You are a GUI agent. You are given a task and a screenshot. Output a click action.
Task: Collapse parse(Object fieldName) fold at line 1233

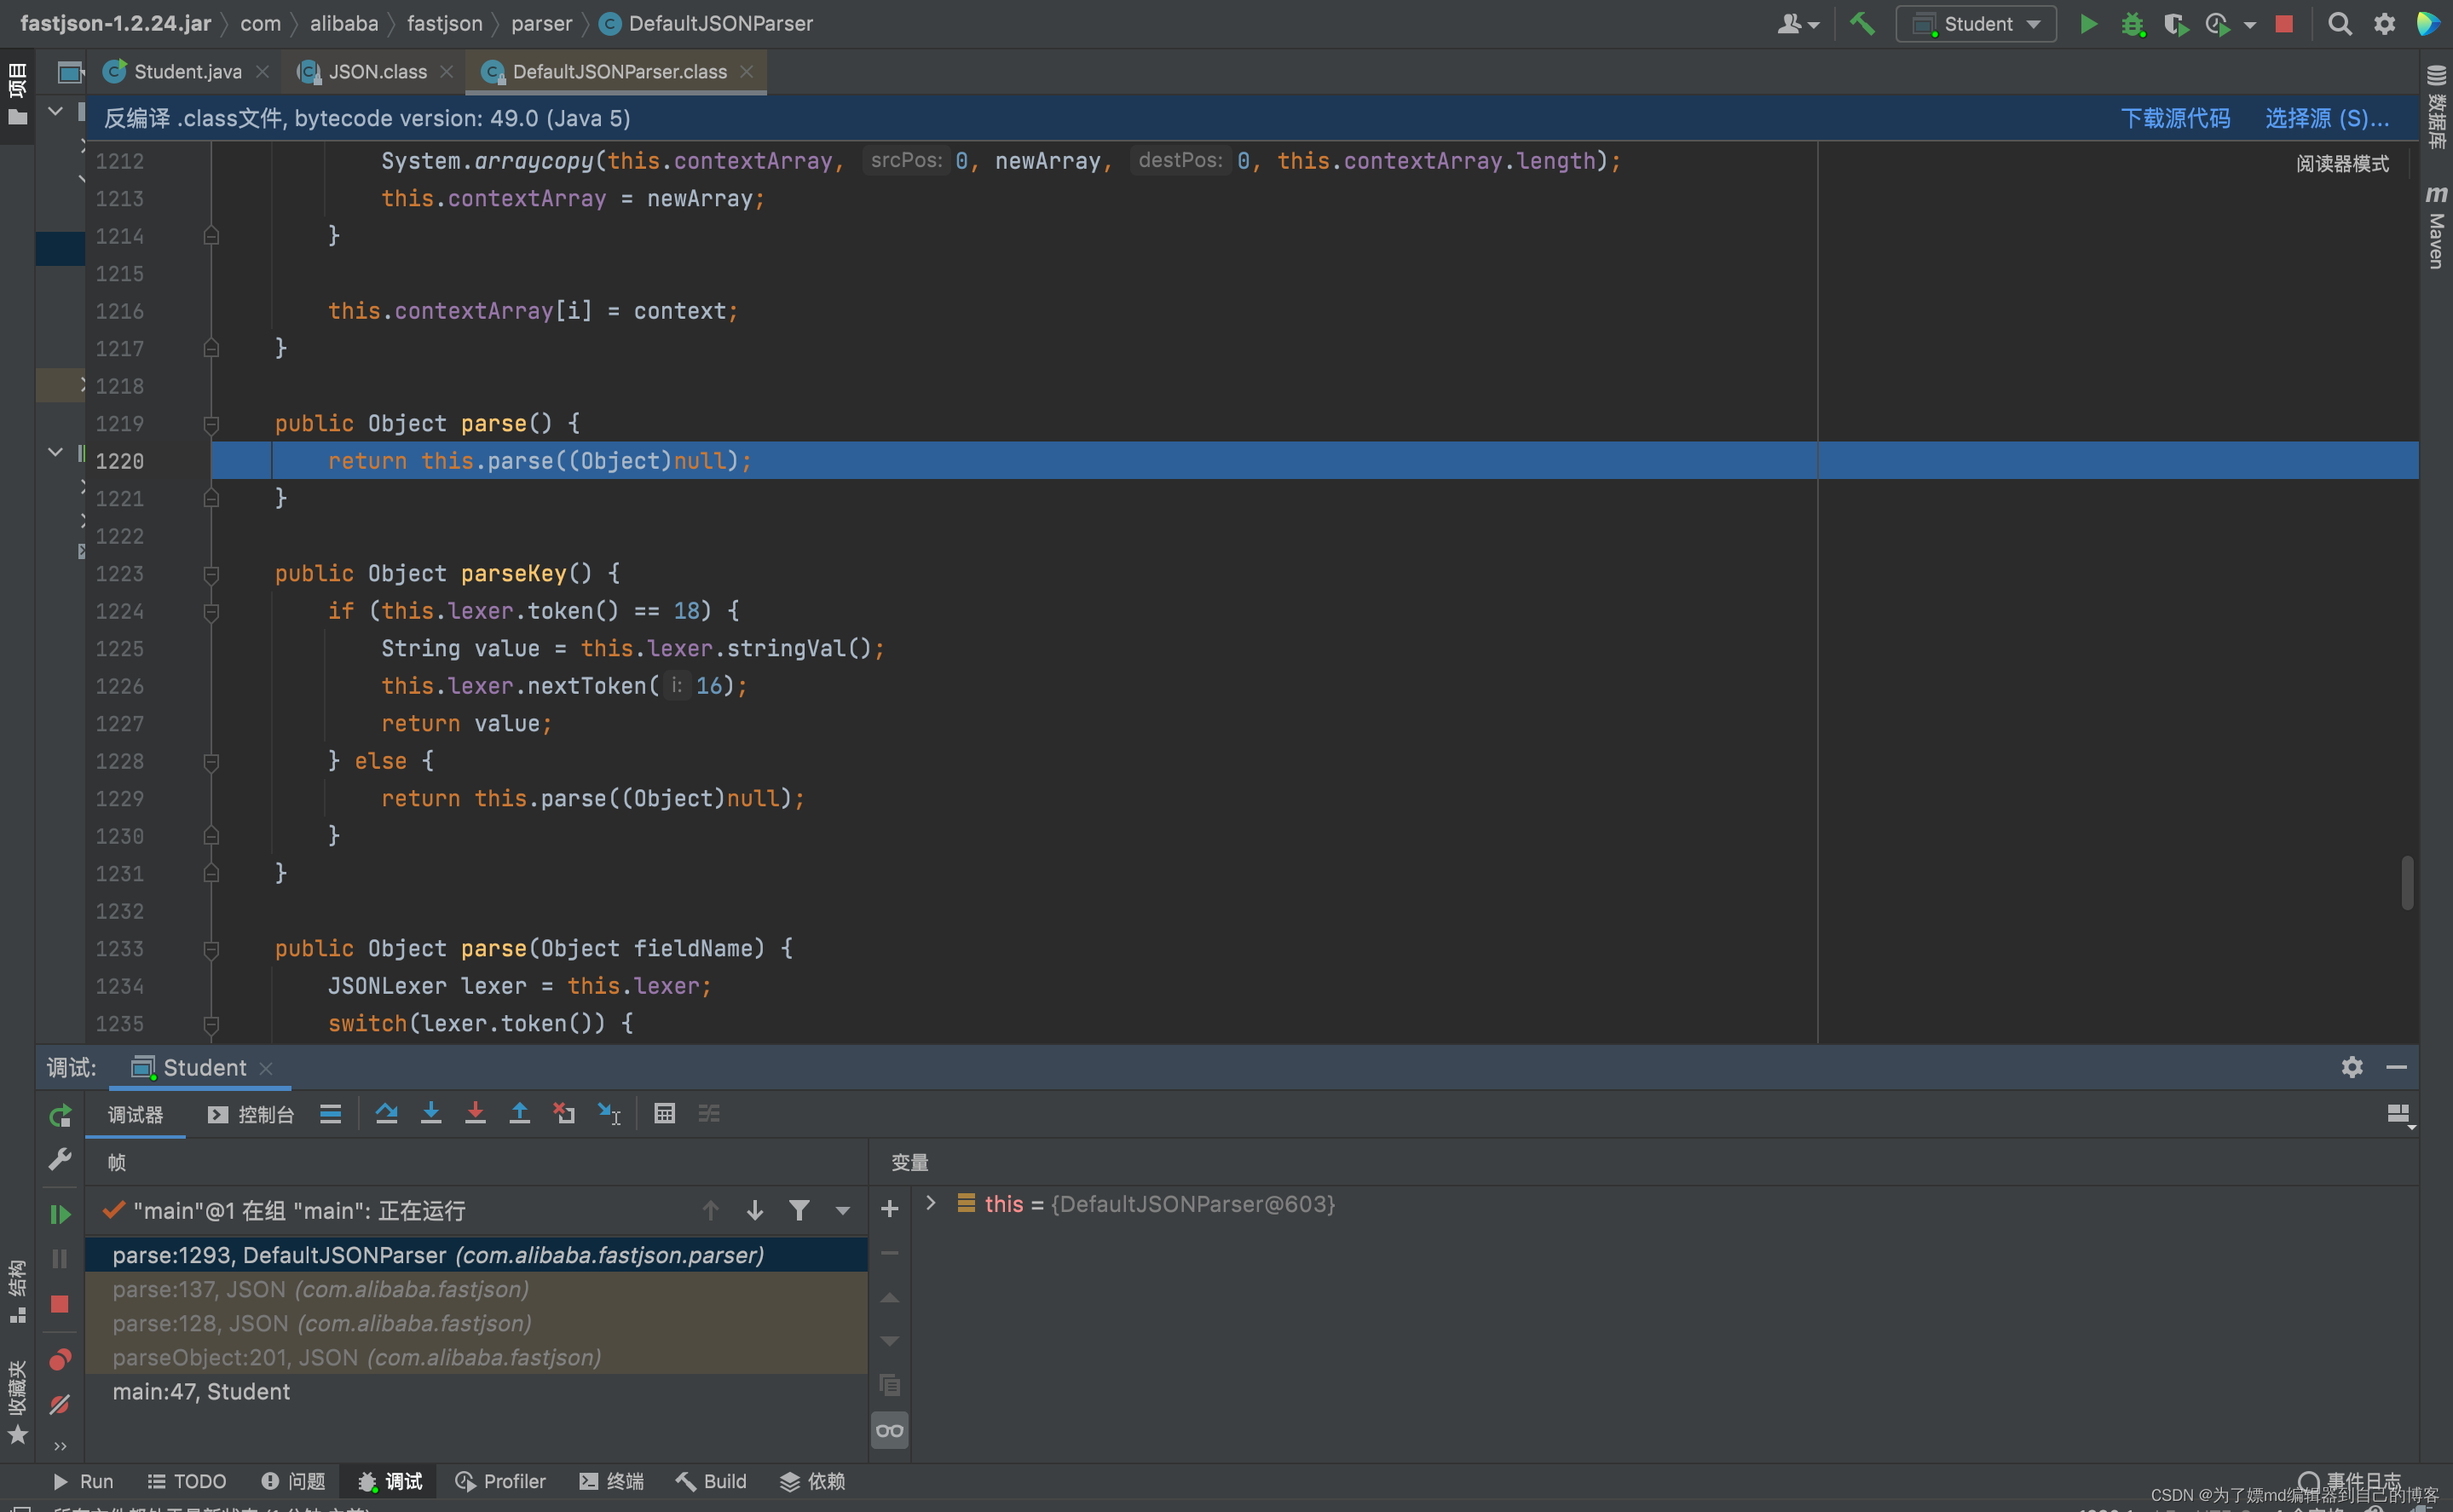pos(211,949)
